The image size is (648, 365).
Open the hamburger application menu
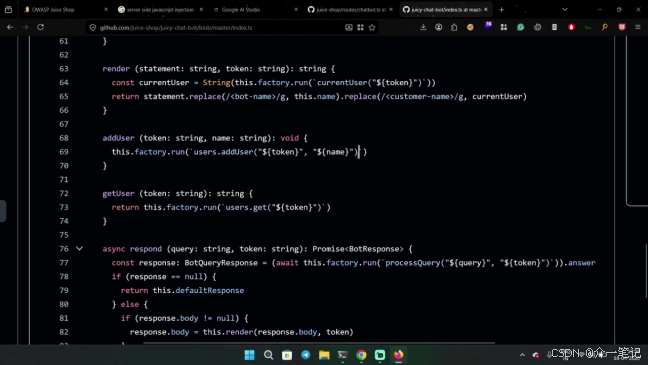pos(638,27)
